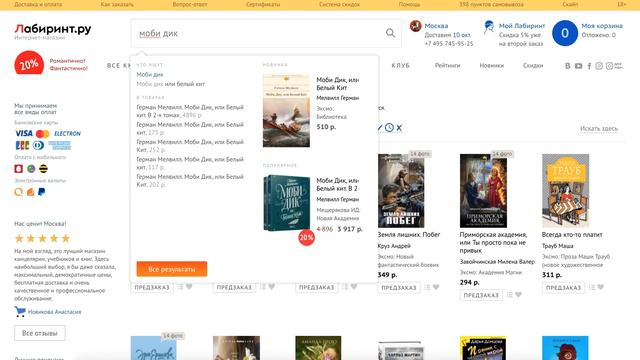Screen dimensions: 640x360
Task: Open the whale-cover Моби Дик thumbnail
Action: coord(286,111)
